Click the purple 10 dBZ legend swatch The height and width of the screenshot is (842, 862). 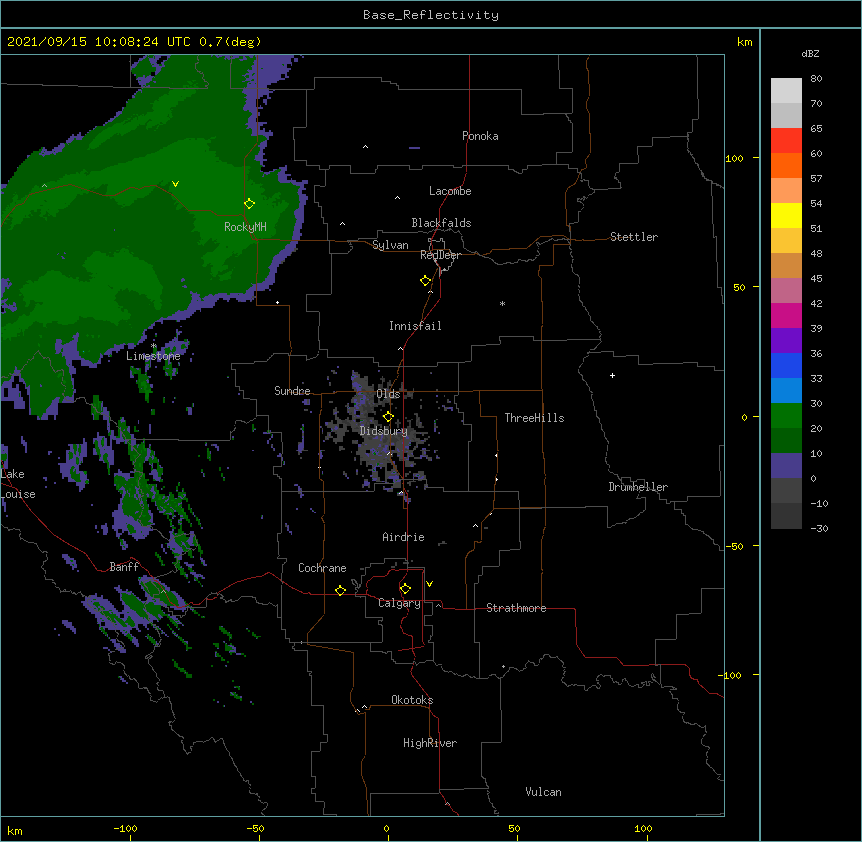coord(786,466)
